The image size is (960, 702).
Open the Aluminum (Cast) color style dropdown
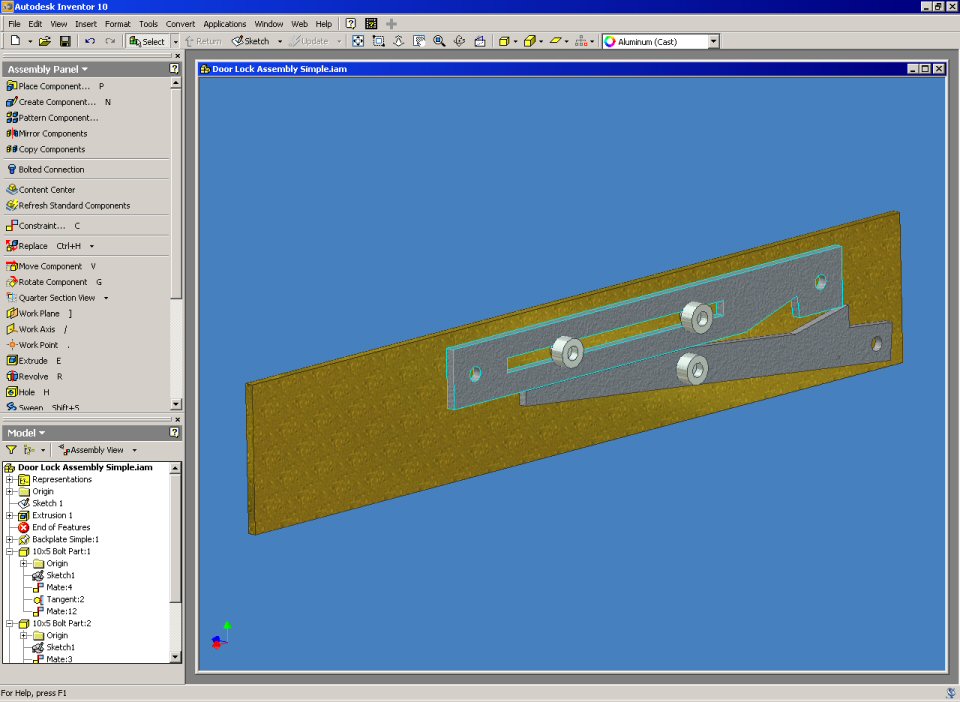[x=714, y=42]
